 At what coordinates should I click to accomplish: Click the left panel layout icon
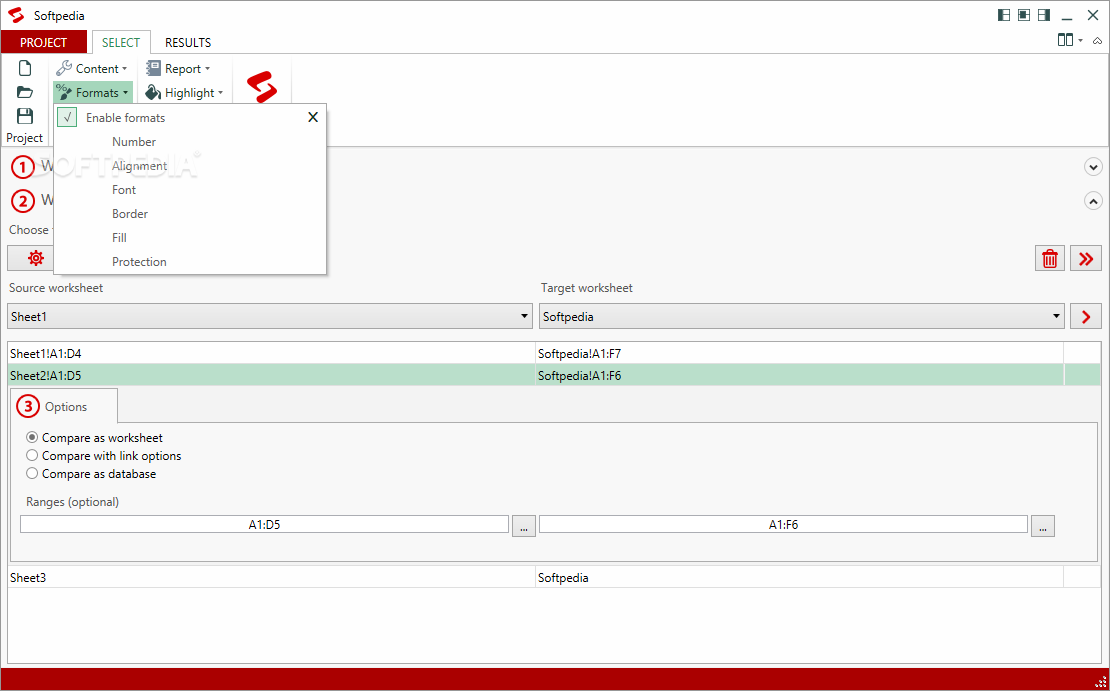[x=1004, y=15]
